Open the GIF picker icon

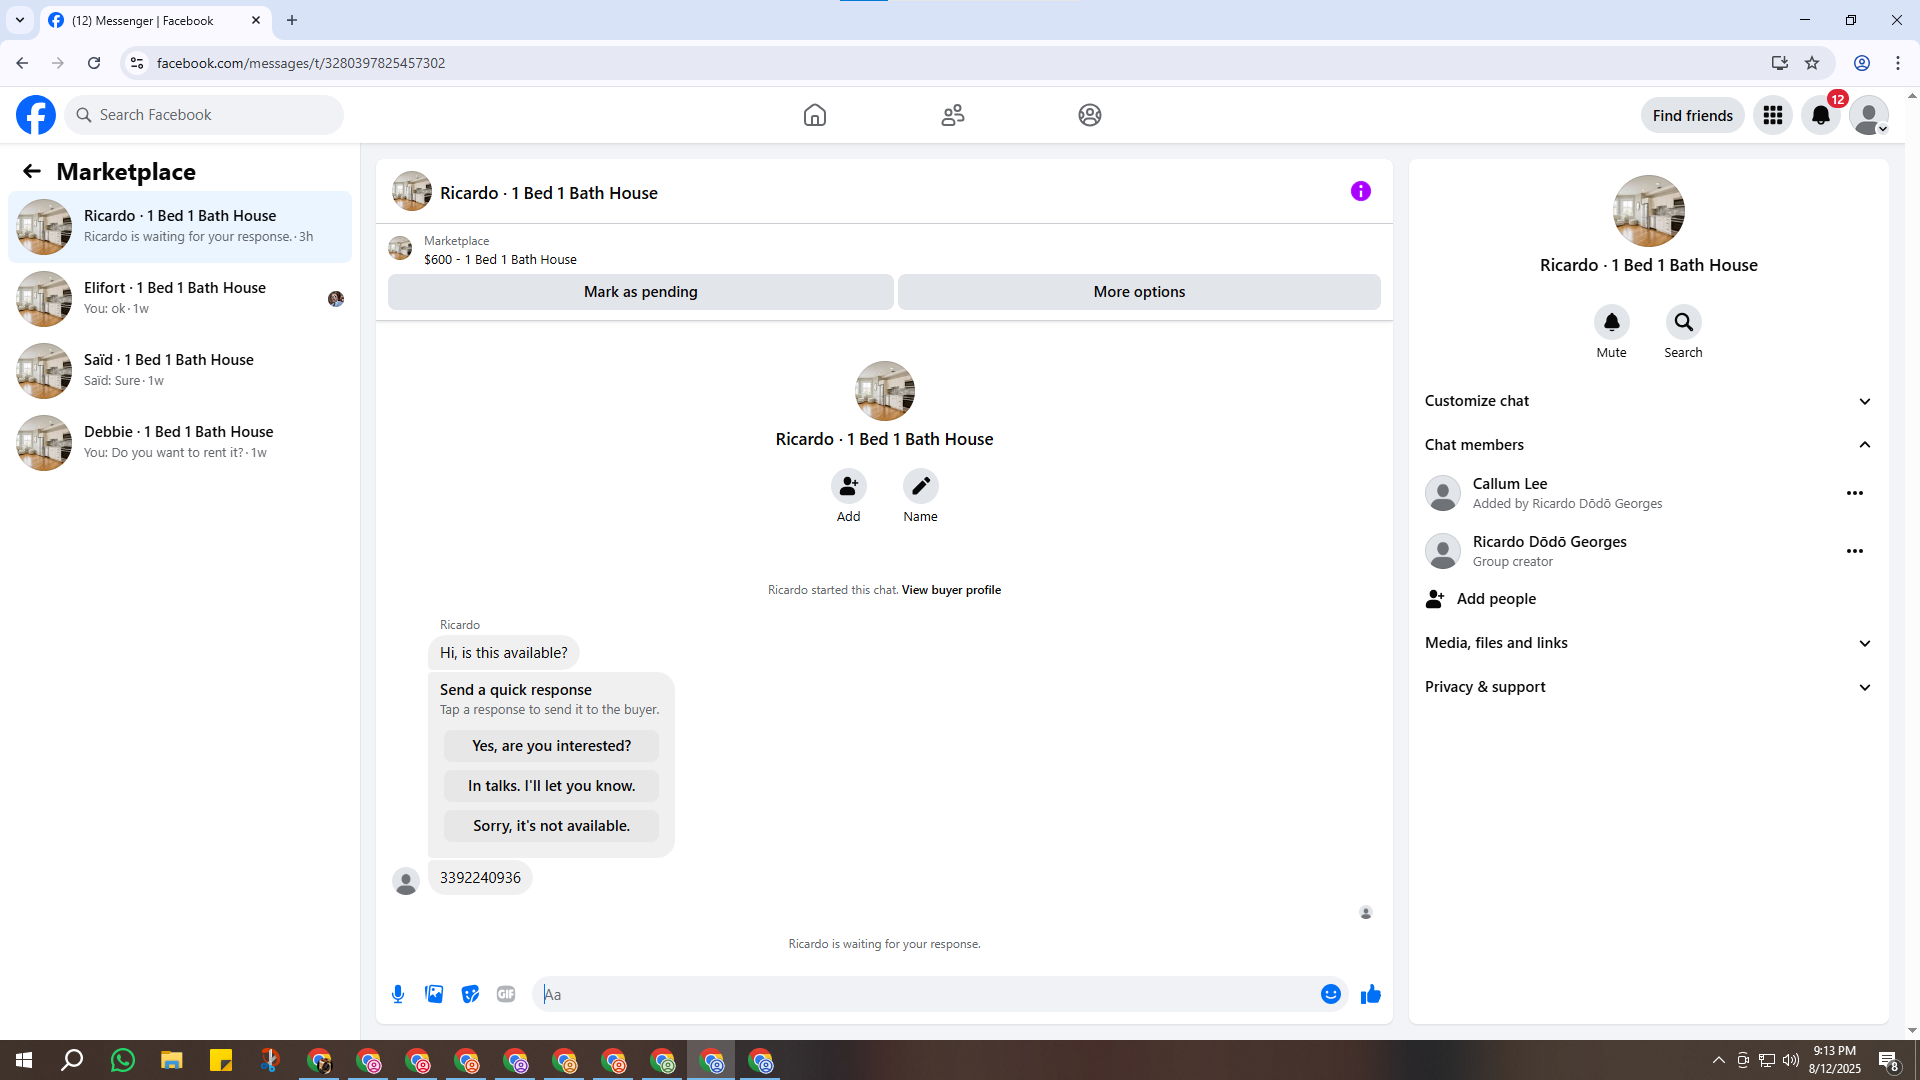[x=506, y=994]
